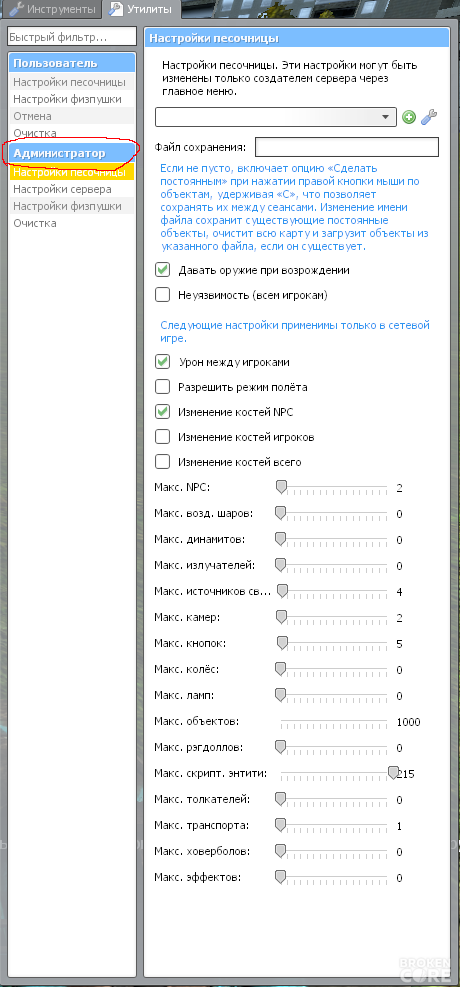Select the Утилиты tab
This screenshot has height=987, width=460.
point(143,9)
